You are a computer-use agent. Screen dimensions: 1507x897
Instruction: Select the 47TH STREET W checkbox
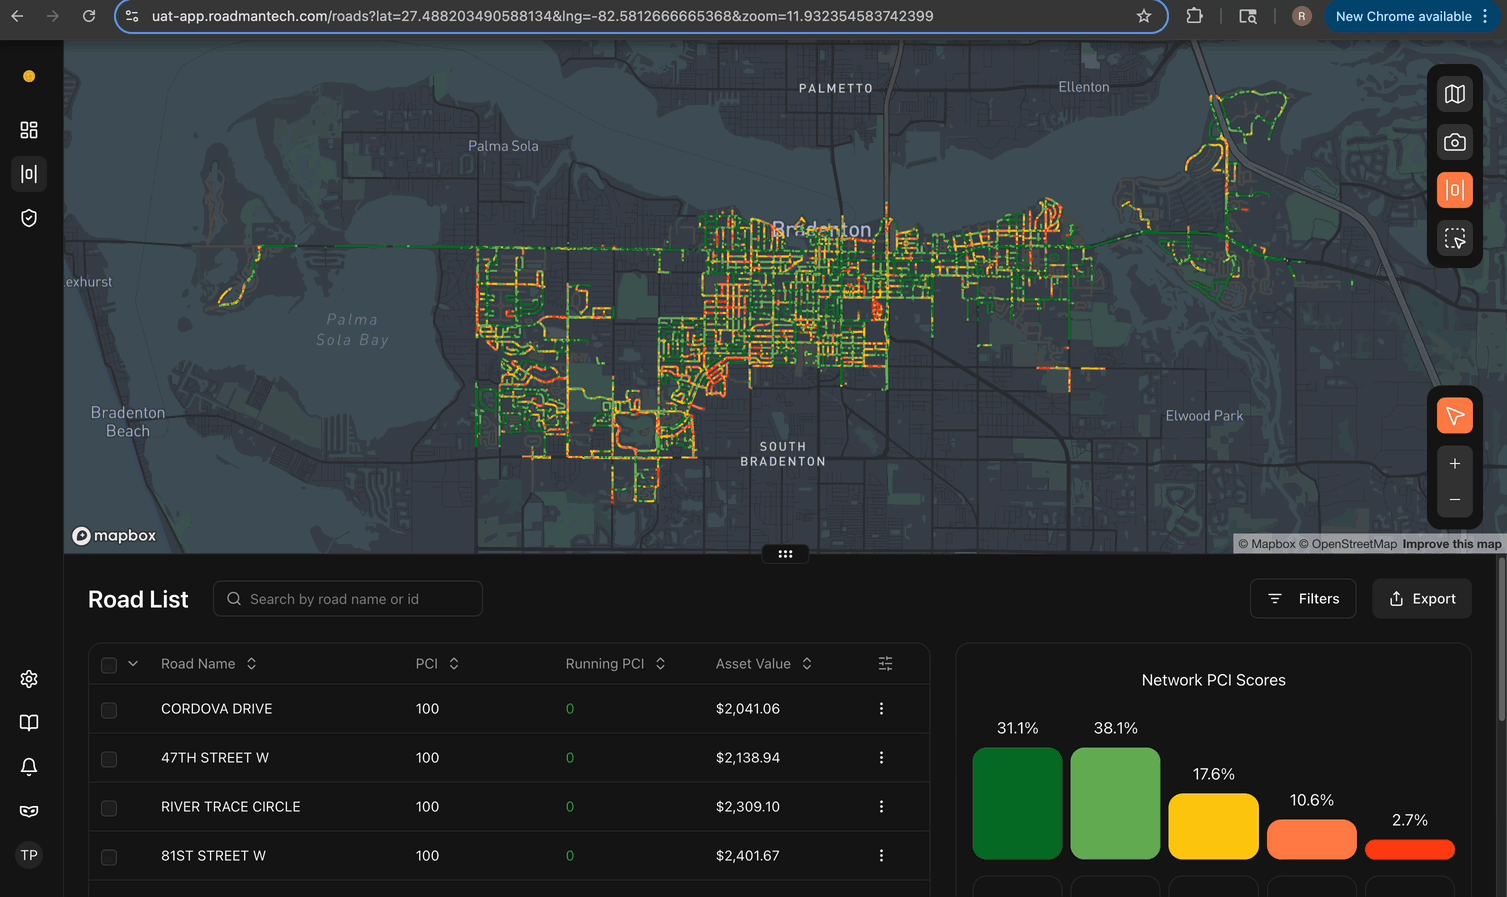pos(109,759)
